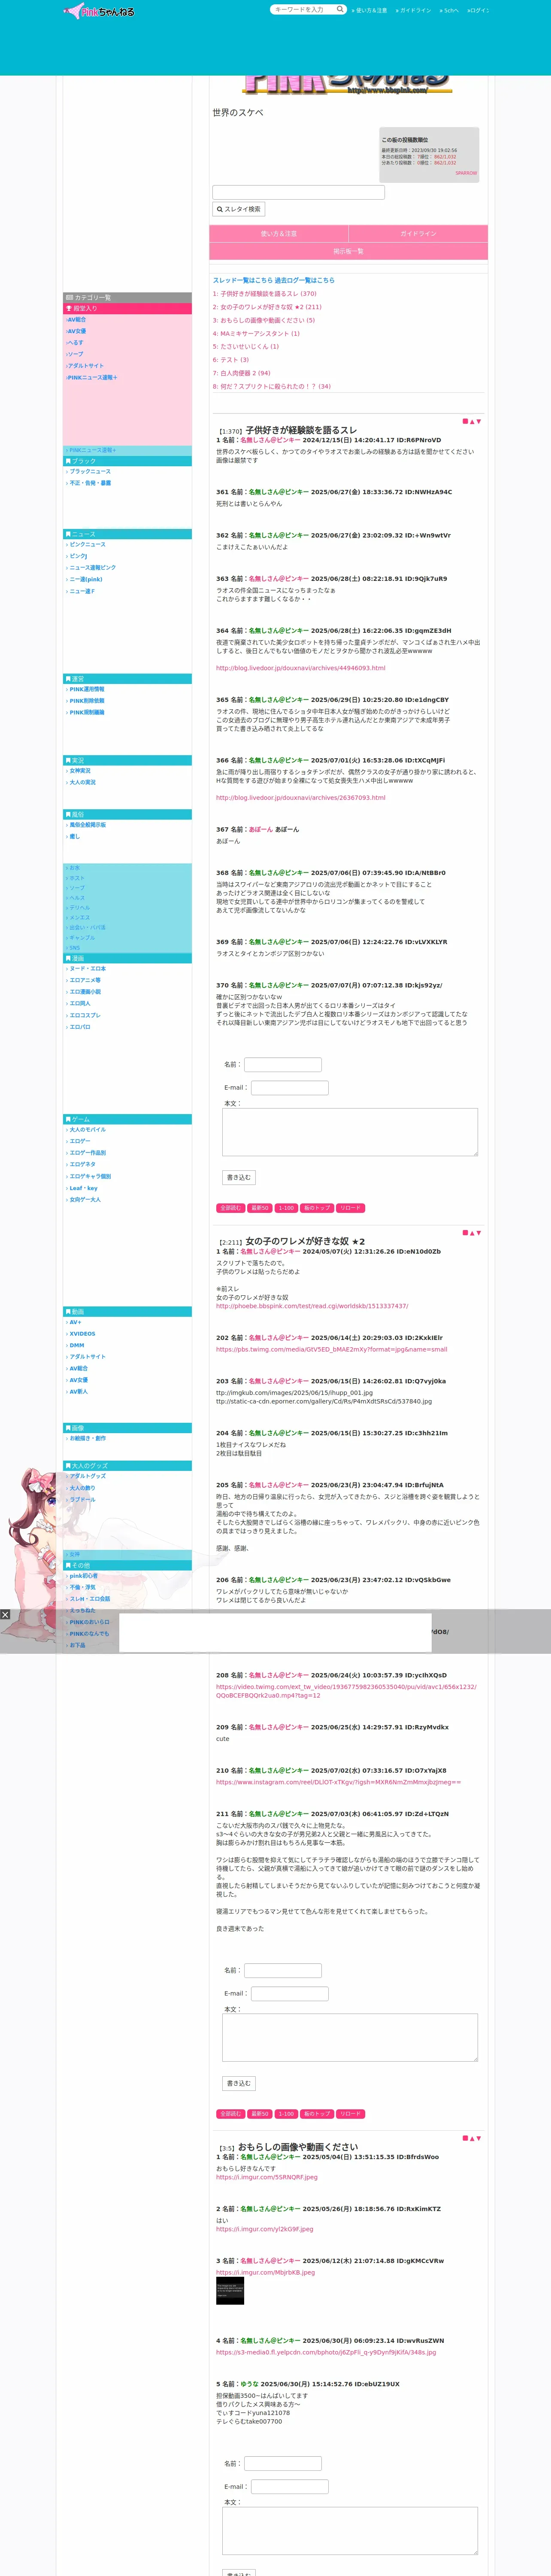This screenshot has width=551, height=2576.
Task: Open the PINK運用情報 sidebar link
Action: pyautogui.click(x=87, y=689)
